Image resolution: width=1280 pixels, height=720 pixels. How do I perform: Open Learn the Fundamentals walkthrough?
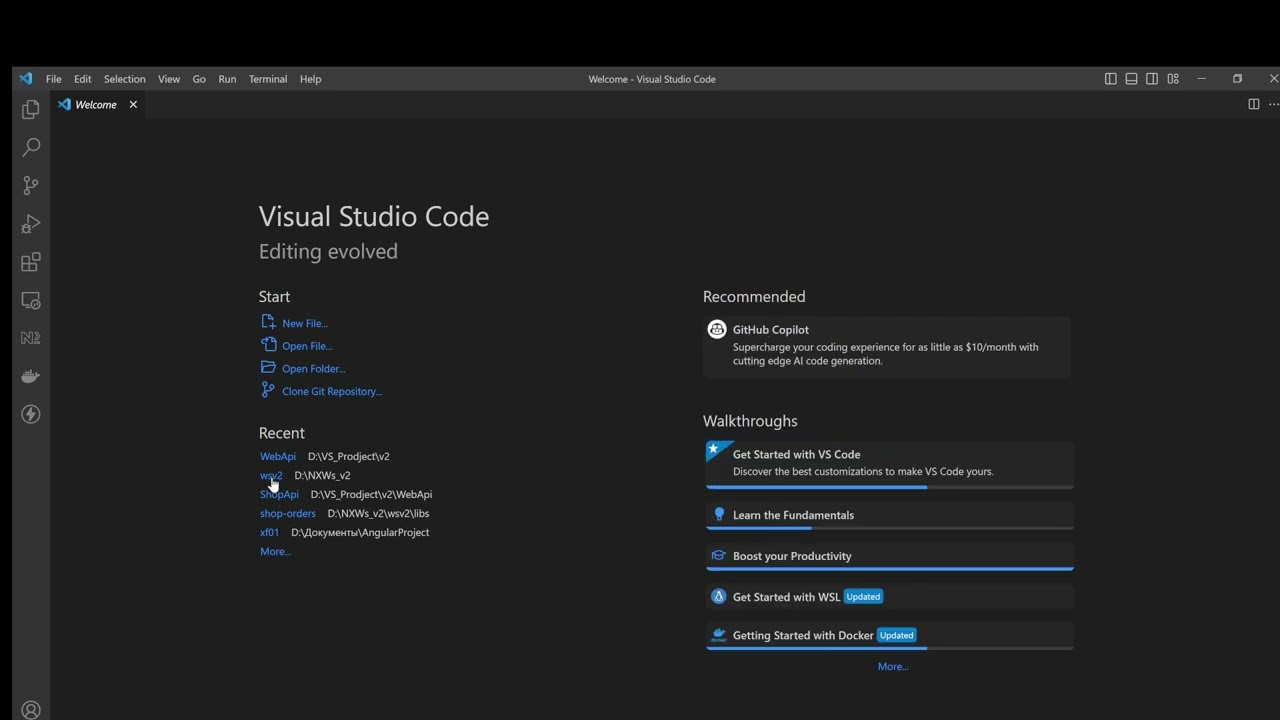point(890,516)
